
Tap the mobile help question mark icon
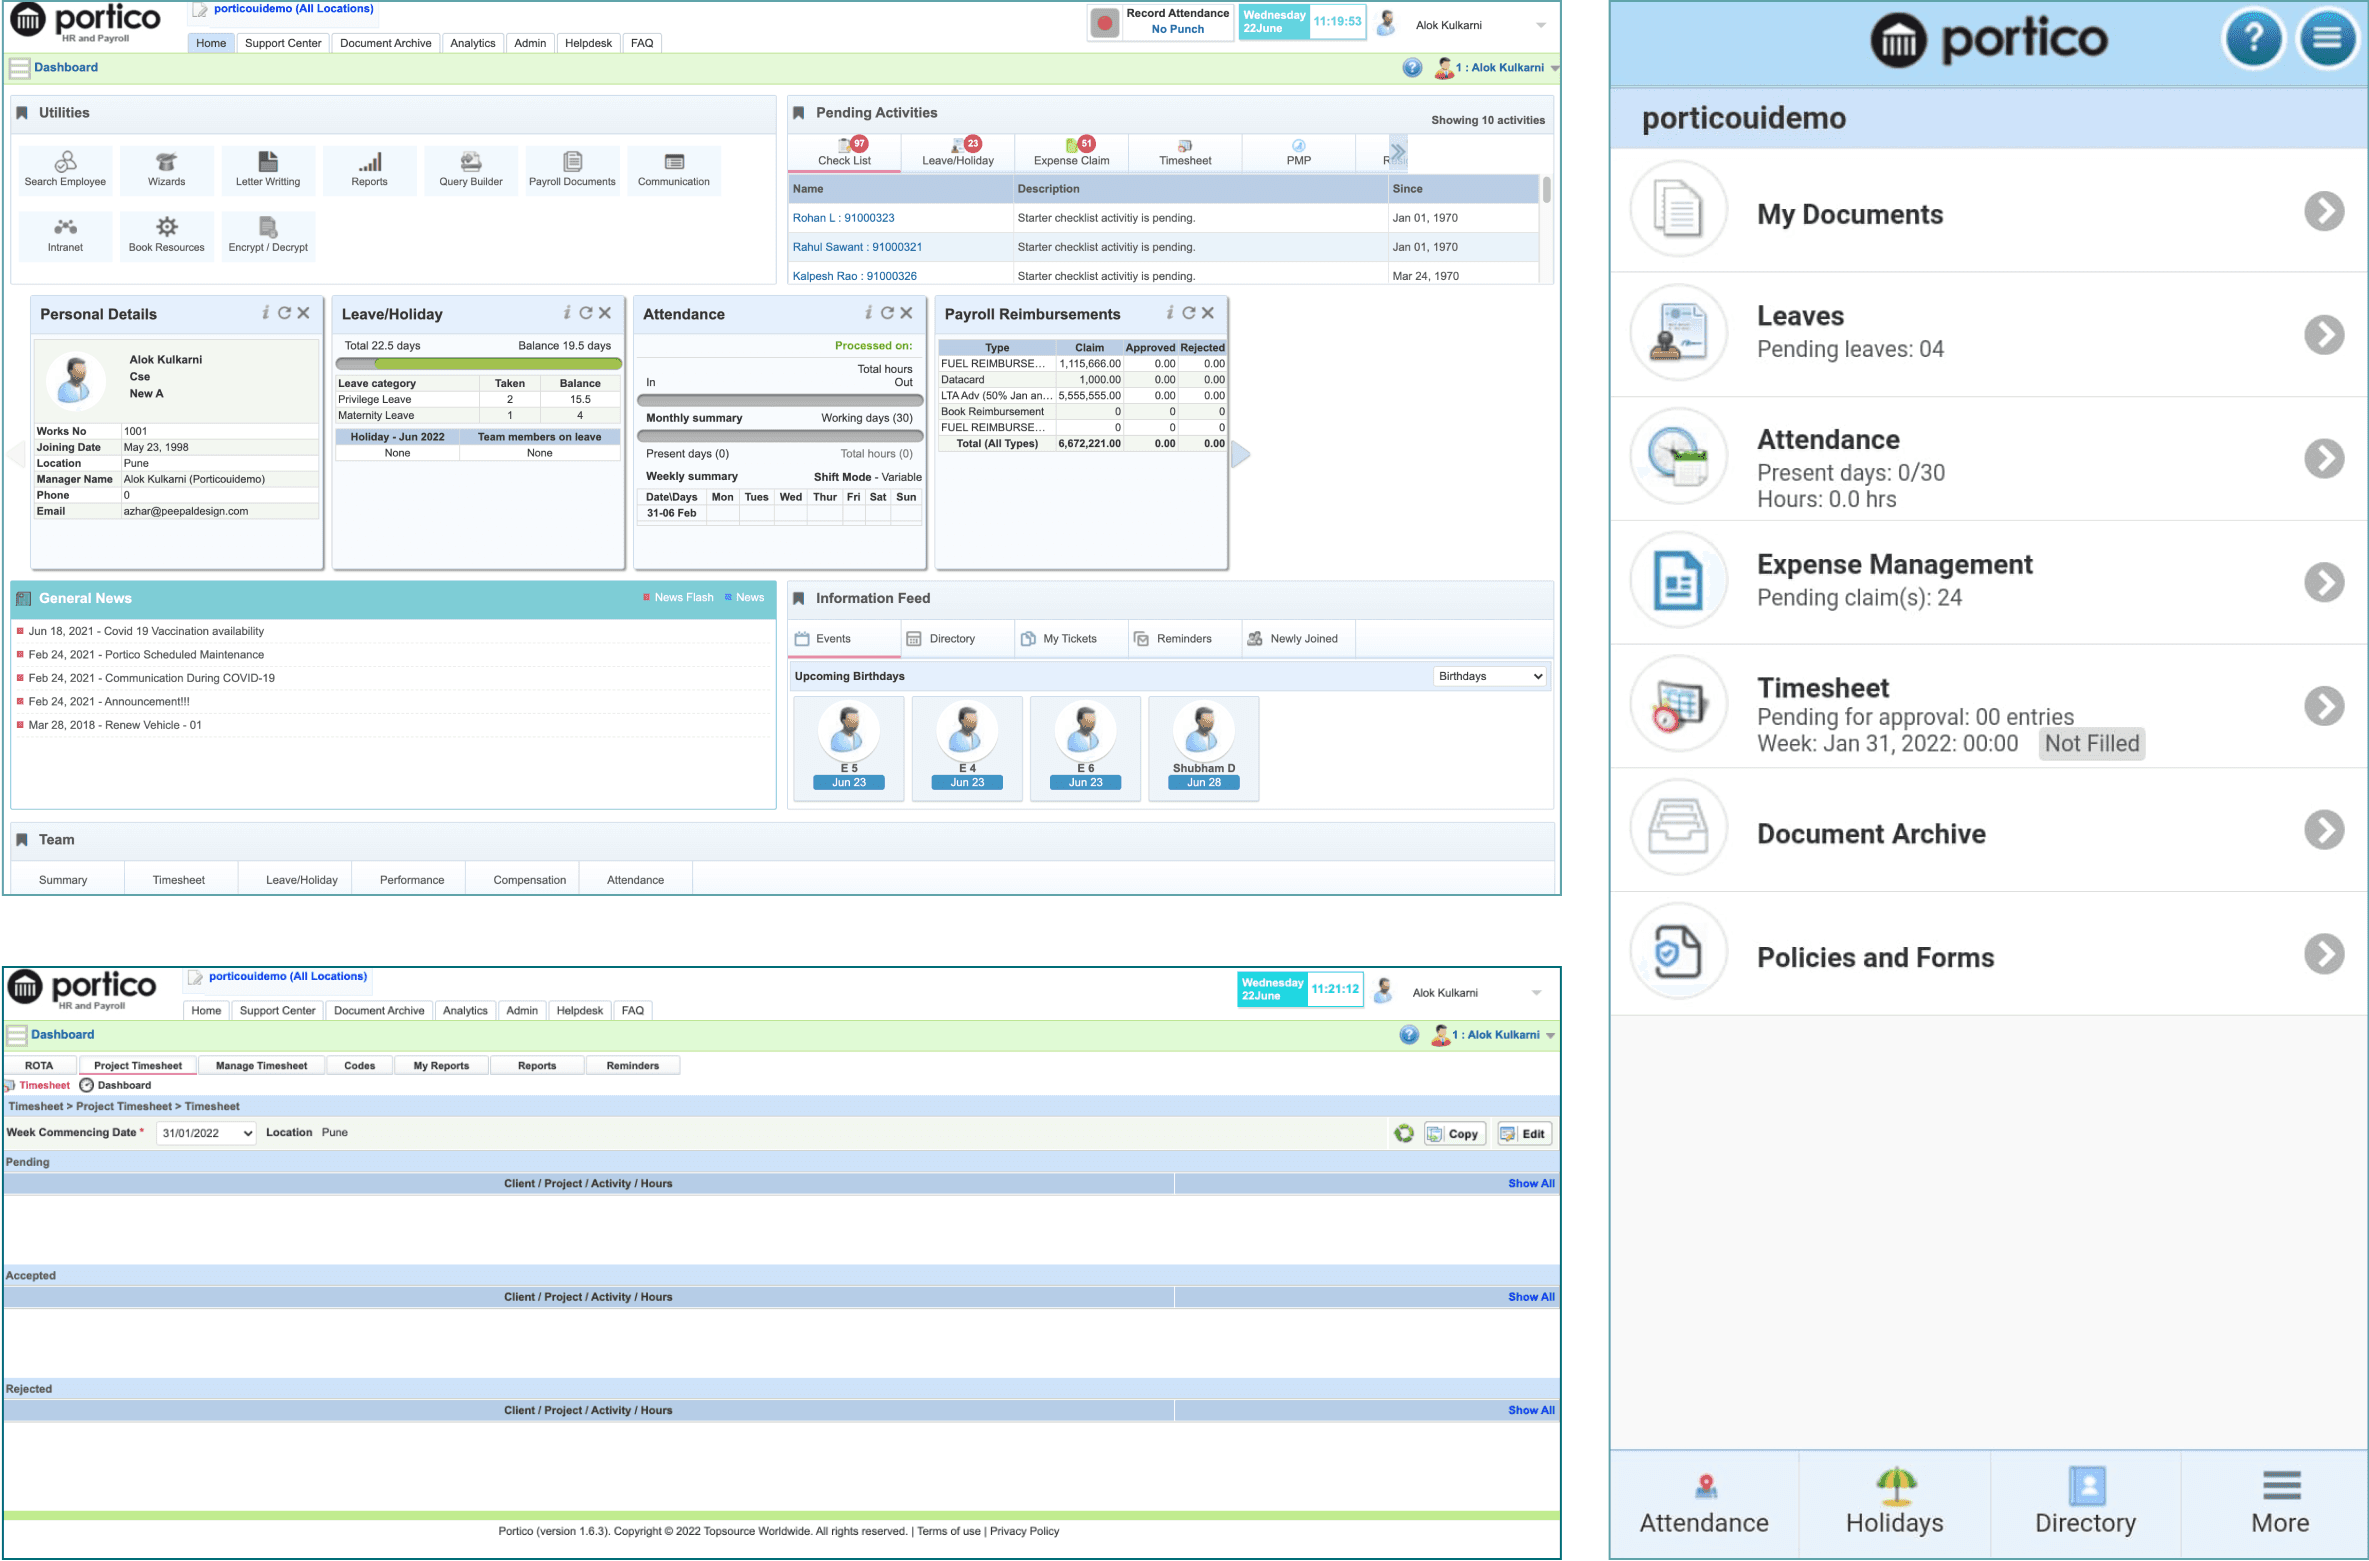(2252, 39)
